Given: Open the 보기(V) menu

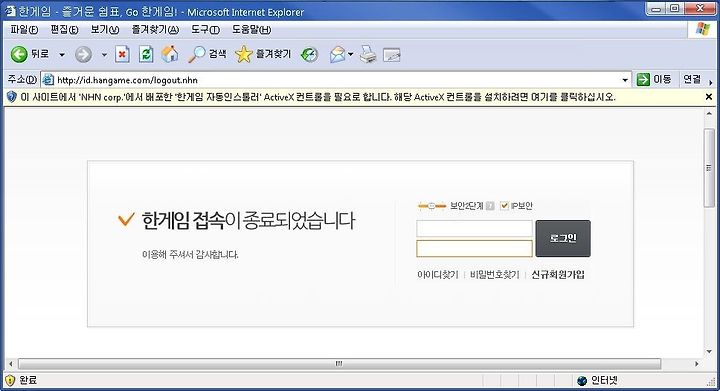Looking at the screenshot, I should (x=105, y=30).
